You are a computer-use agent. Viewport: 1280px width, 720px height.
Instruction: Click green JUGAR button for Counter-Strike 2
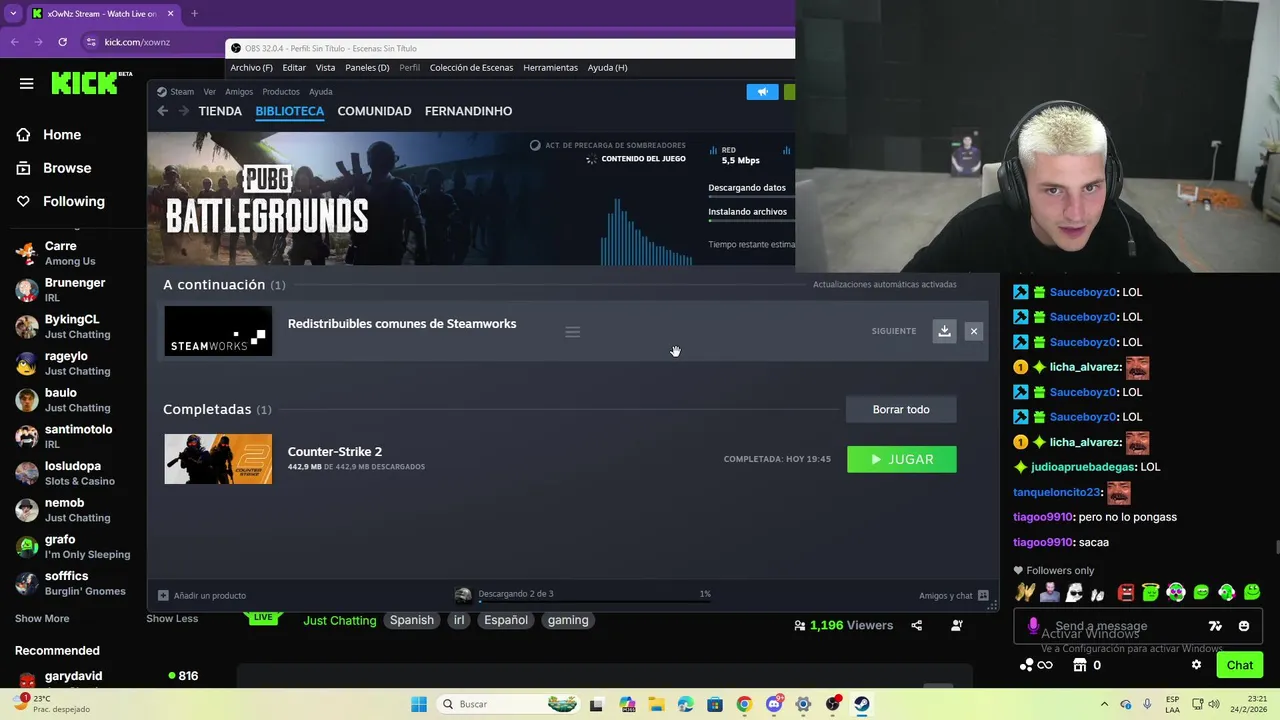(902, 459)
